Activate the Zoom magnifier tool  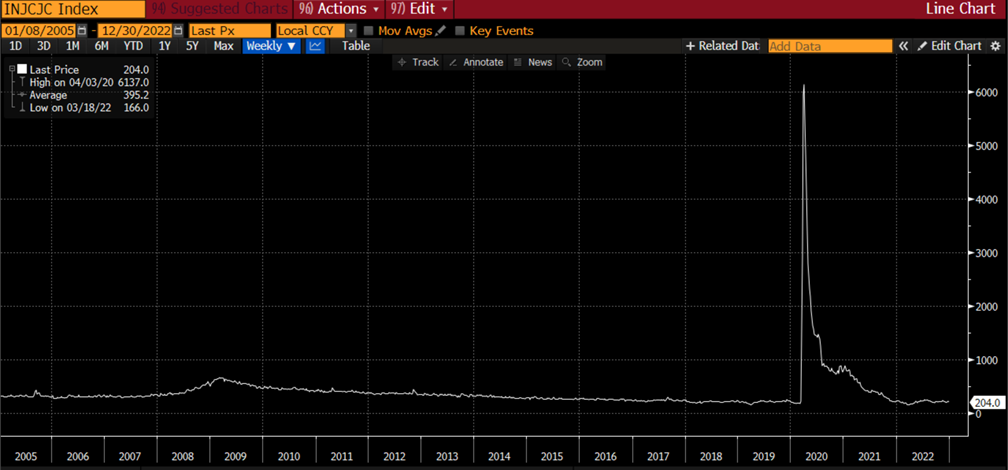point(582,62)
